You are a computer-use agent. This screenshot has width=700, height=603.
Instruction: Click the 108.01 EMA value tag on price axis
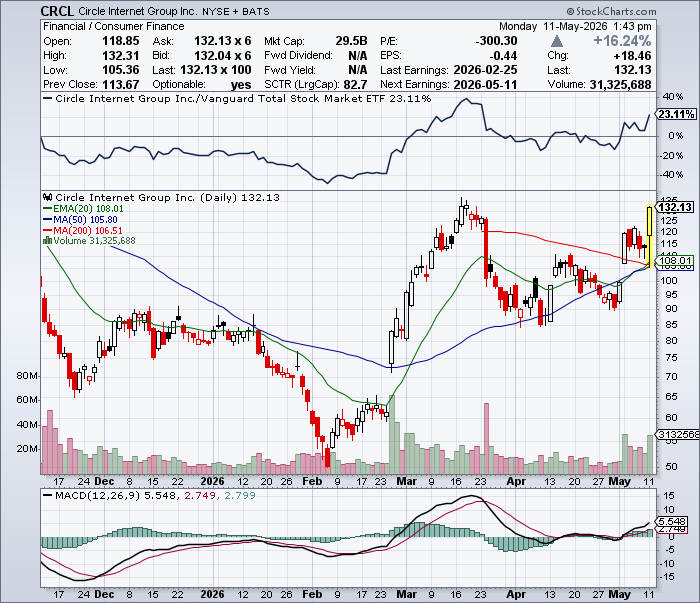675,260
